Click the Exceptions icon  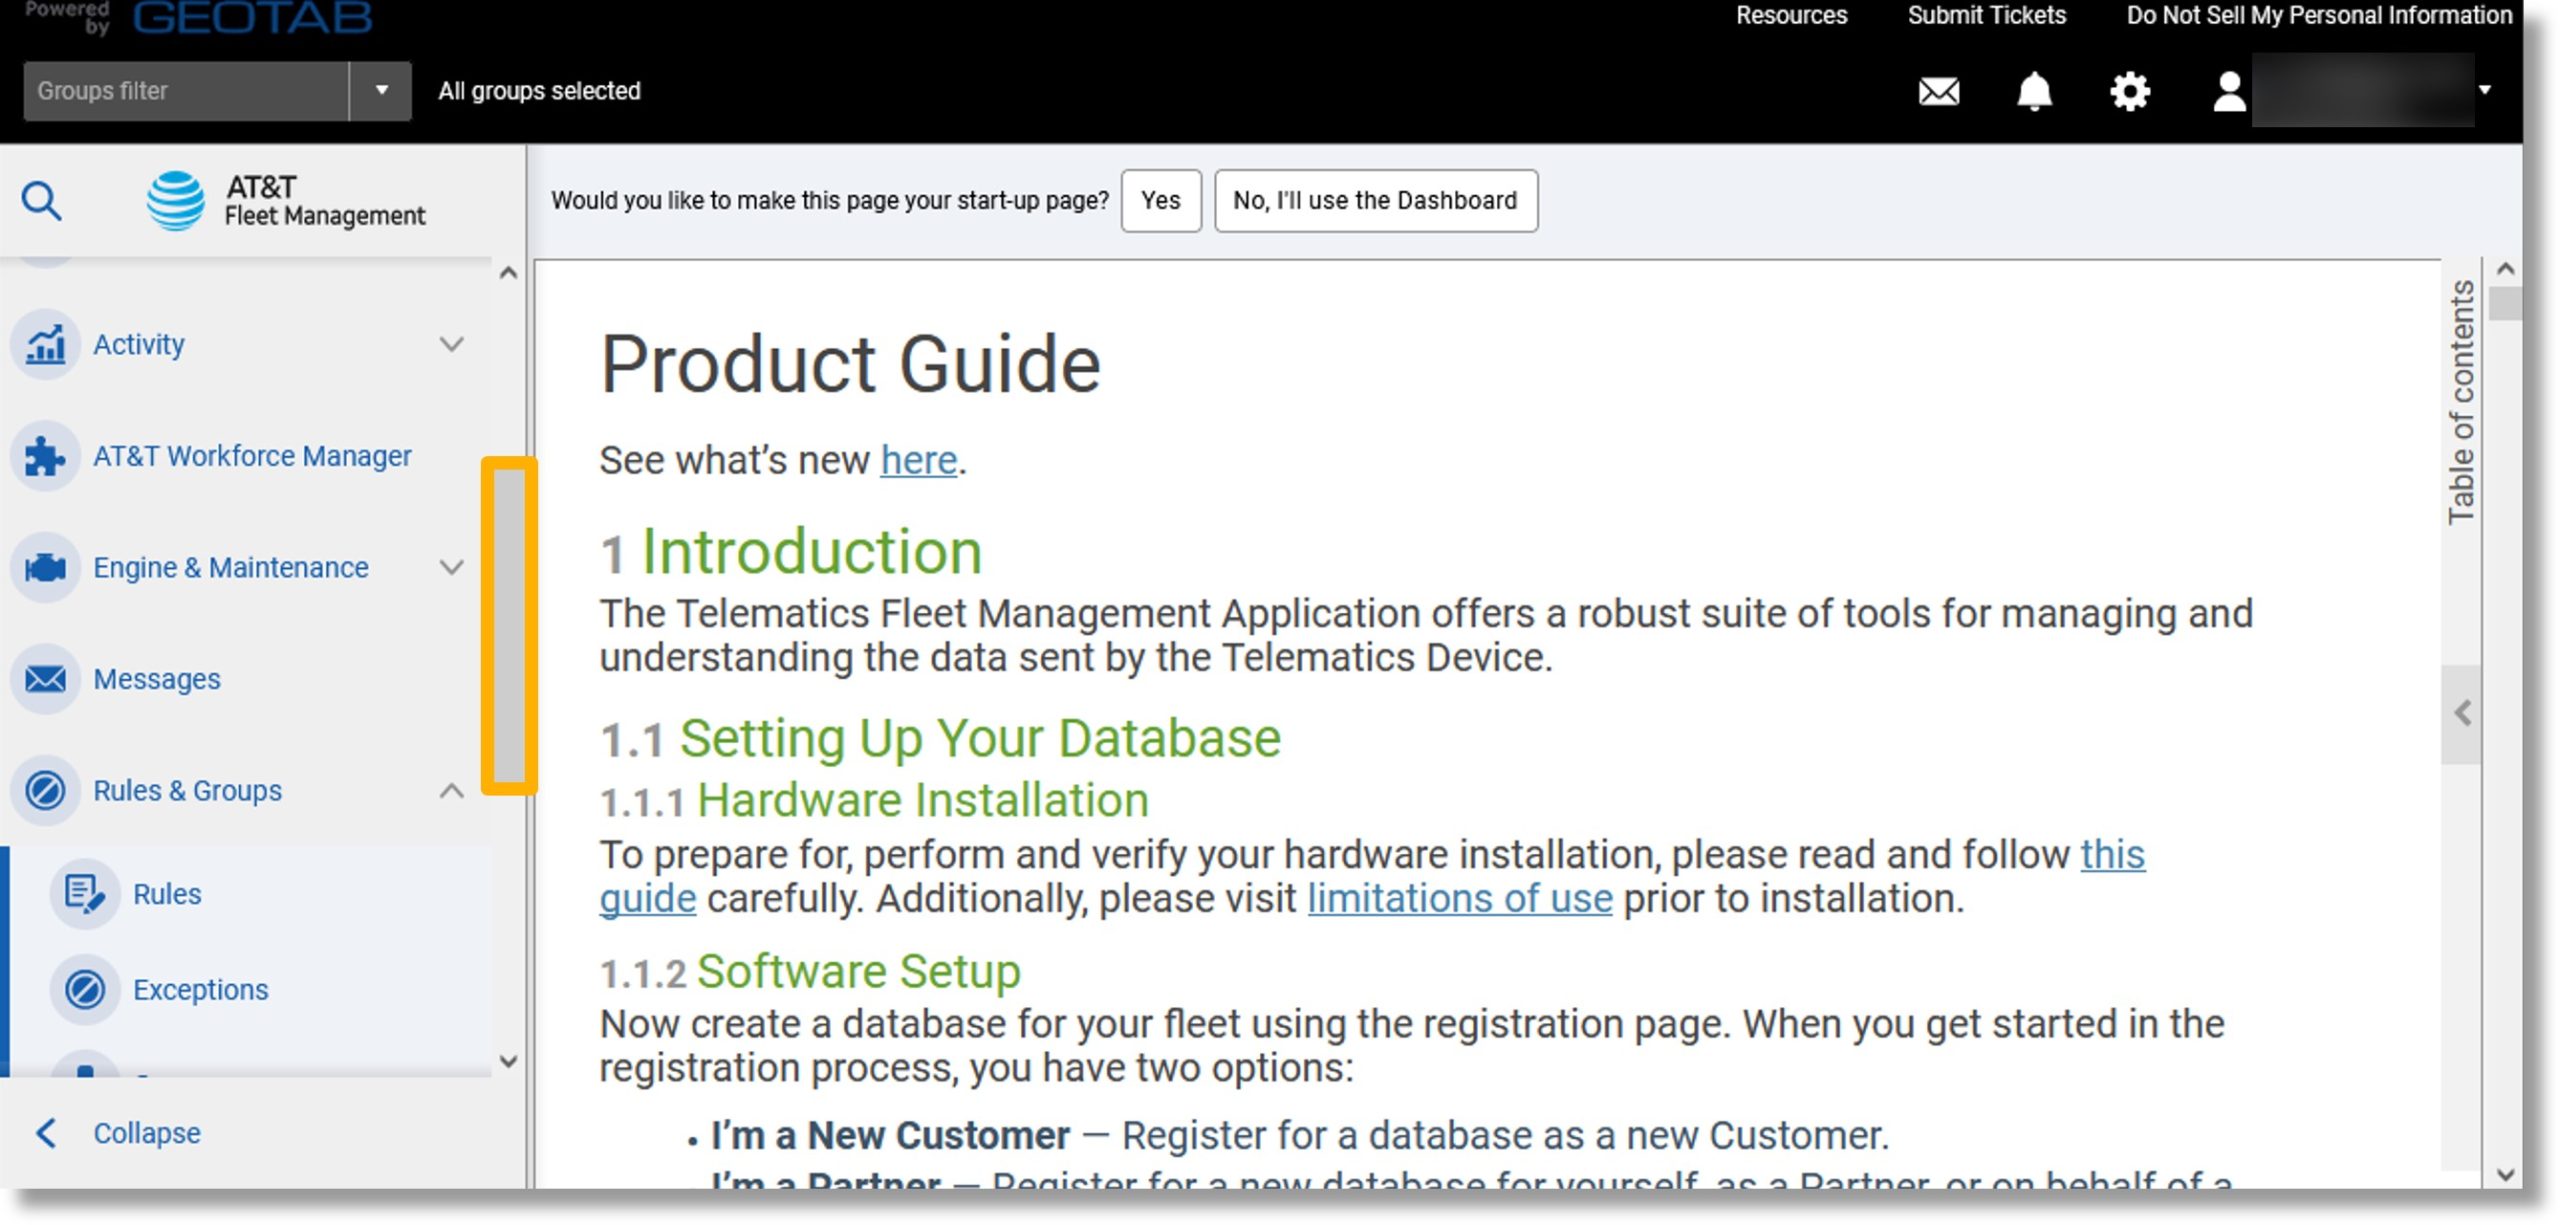click(85, 990)
